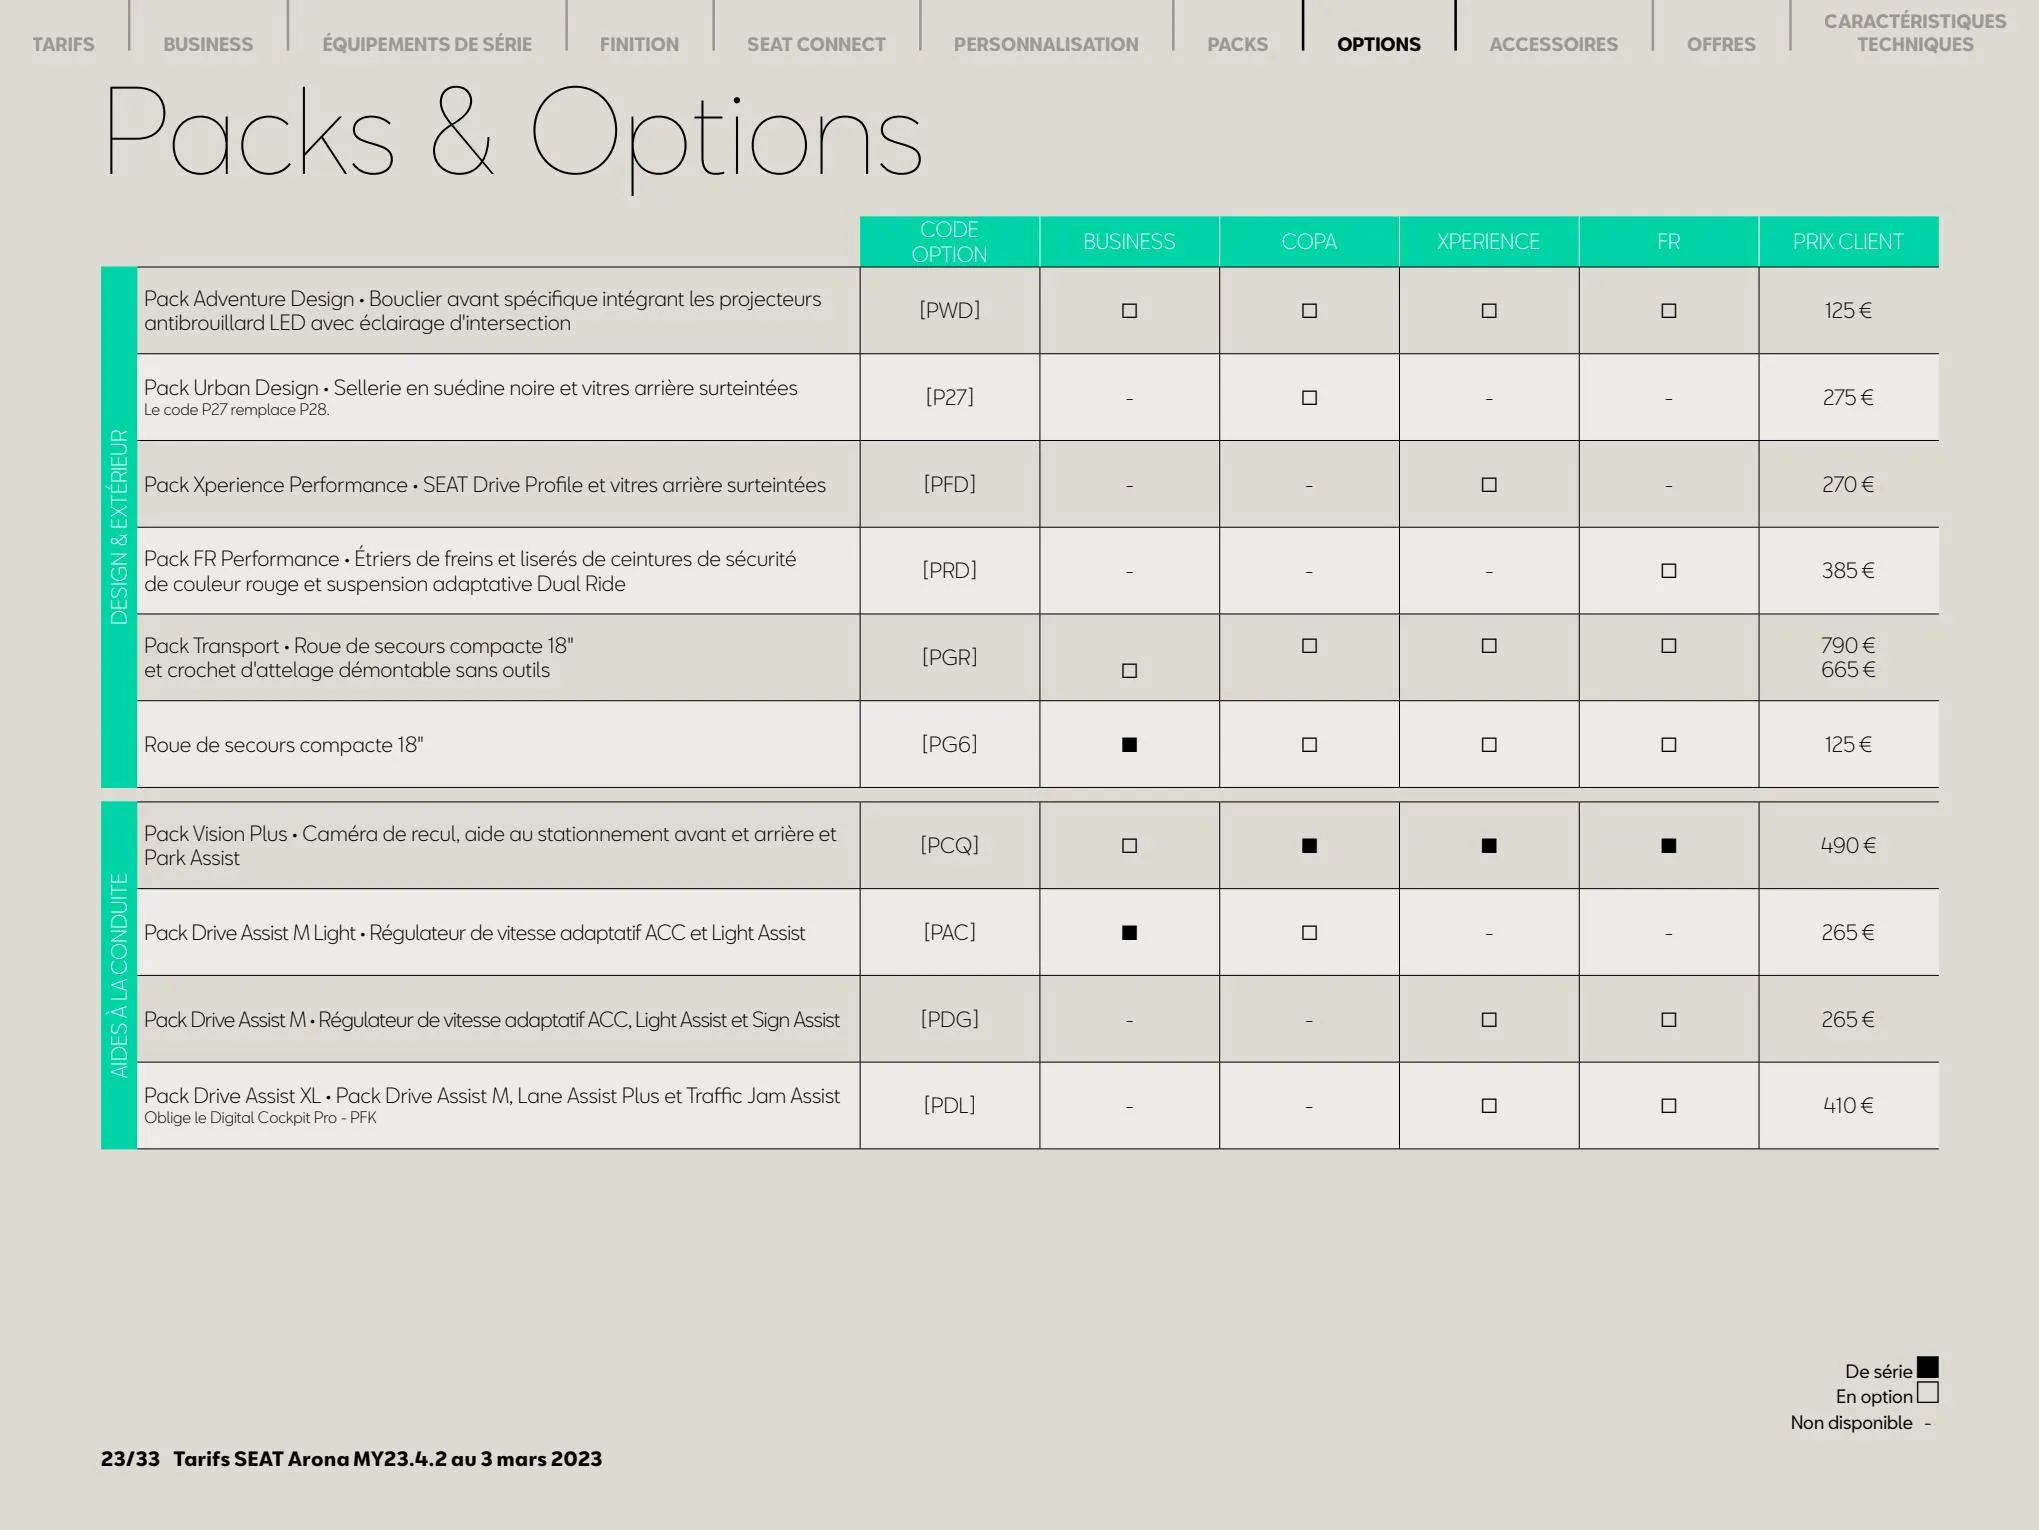Click PDG option box under XPERIENCE
Viewport: 2039px width, 1530px height.
click(1489, 1020)
